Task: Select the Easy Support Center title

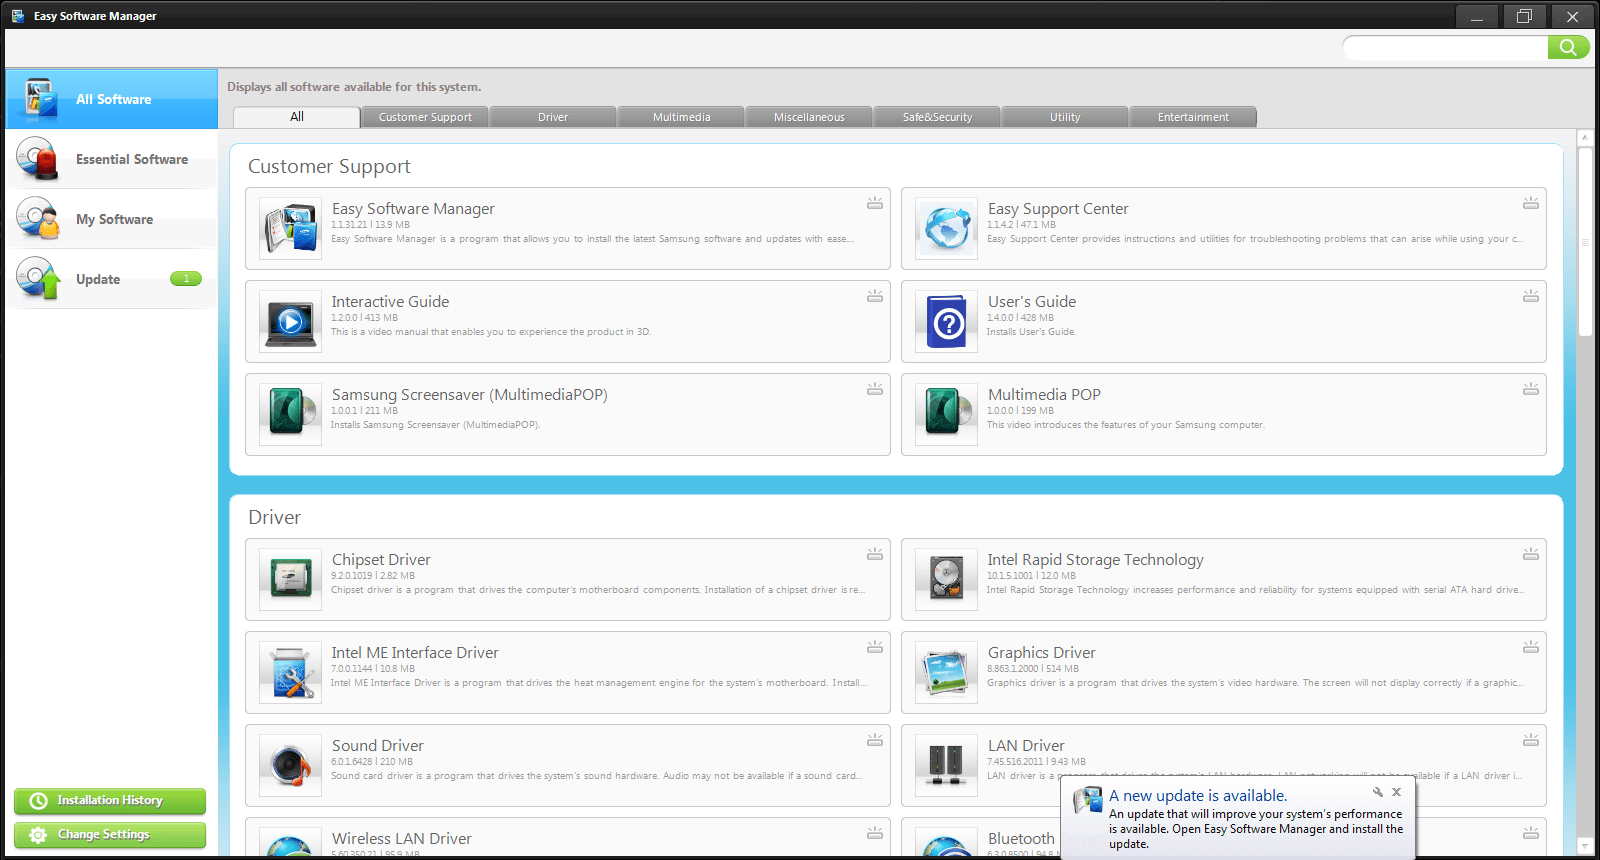Action: click(x=1058, y=209)
